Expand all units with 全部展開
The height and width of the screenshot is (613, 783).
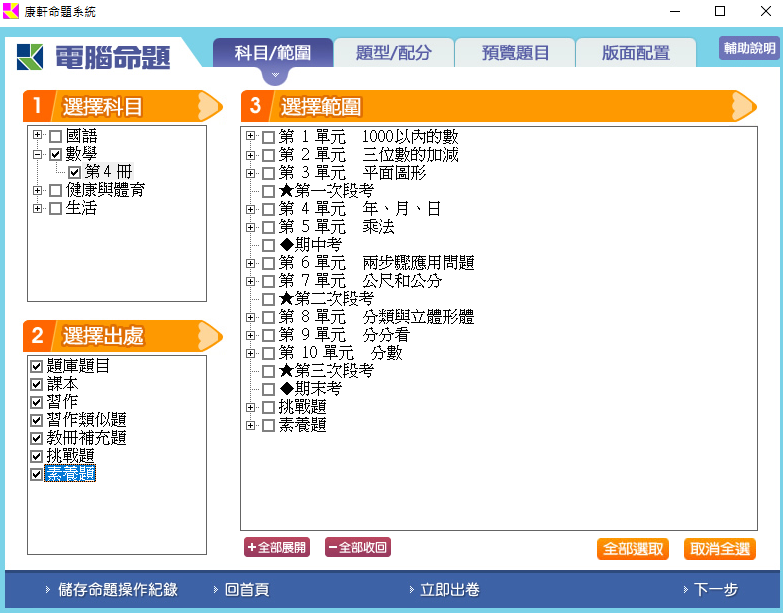click(277, 547)
